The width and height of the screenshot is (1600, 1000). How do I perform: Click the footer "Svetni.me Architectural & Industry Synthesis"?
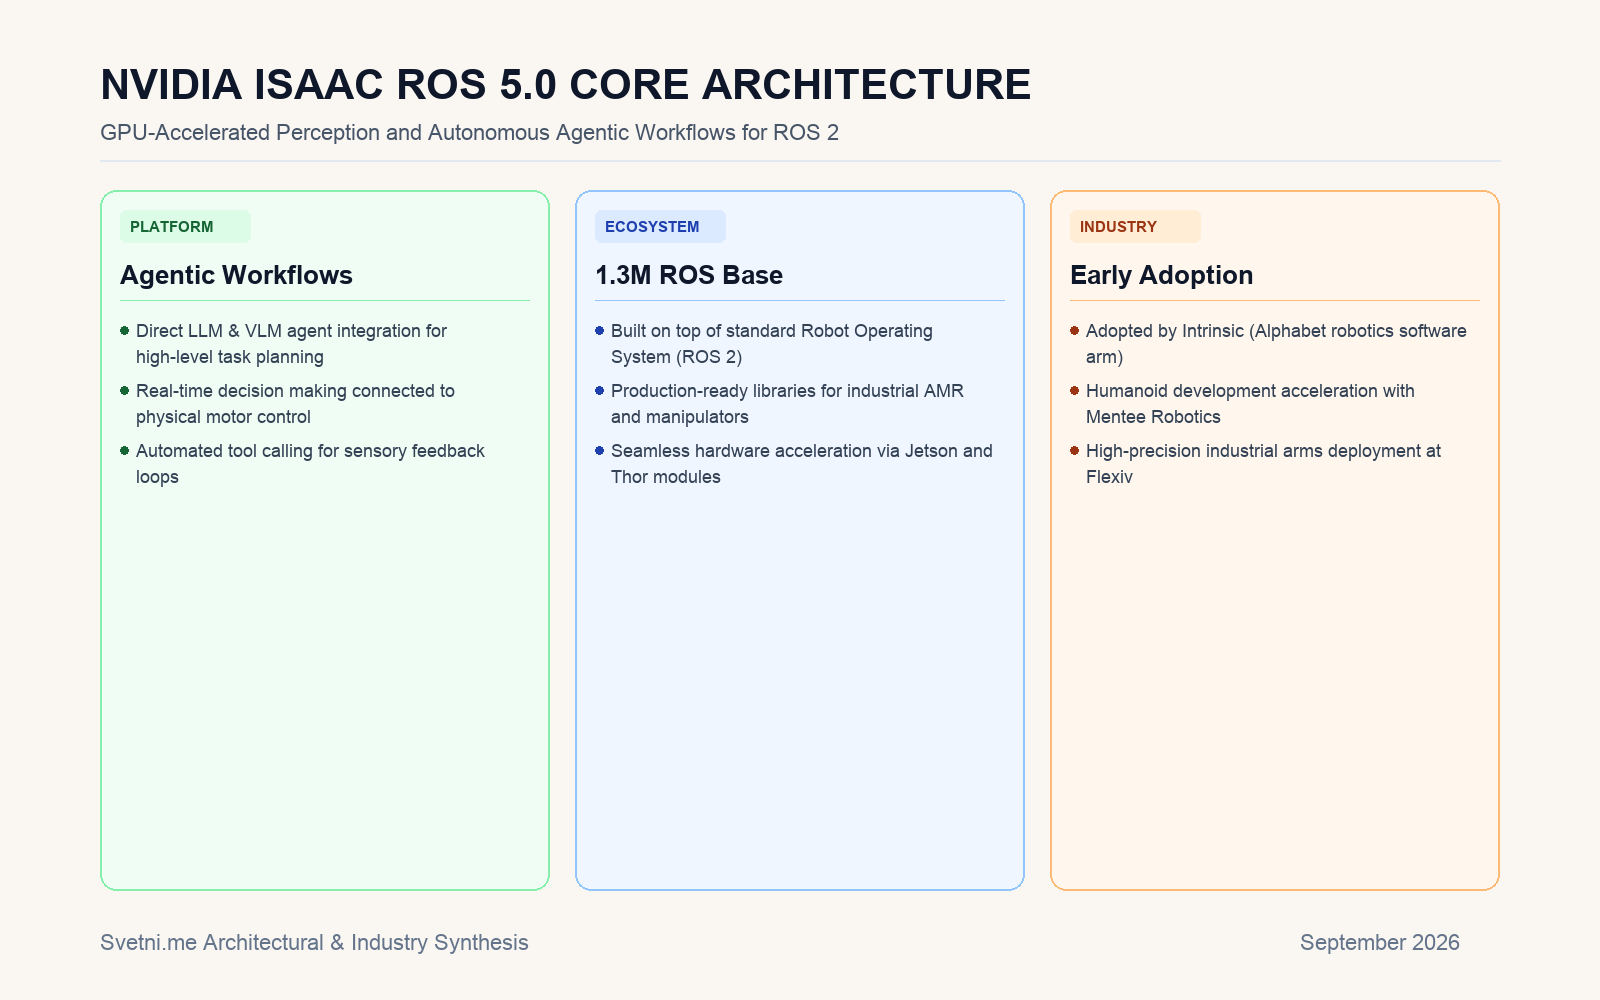314,942
